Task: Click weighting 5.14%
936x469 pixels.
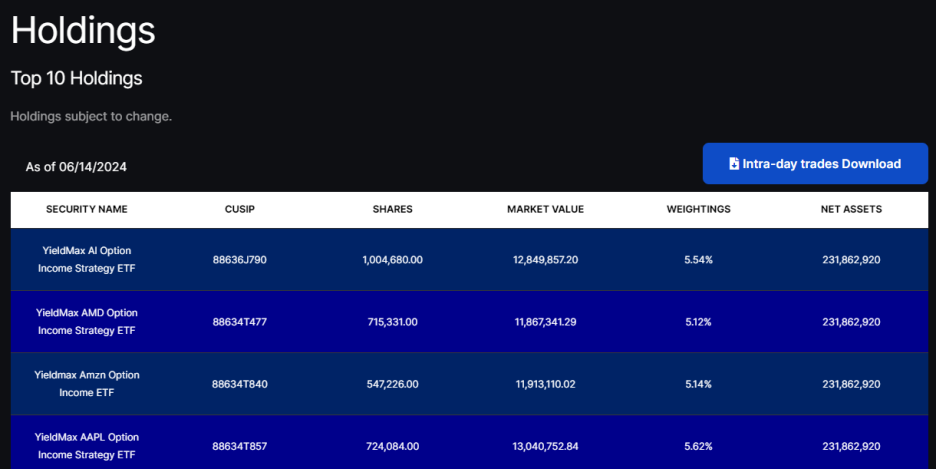Action: (698, 384)
